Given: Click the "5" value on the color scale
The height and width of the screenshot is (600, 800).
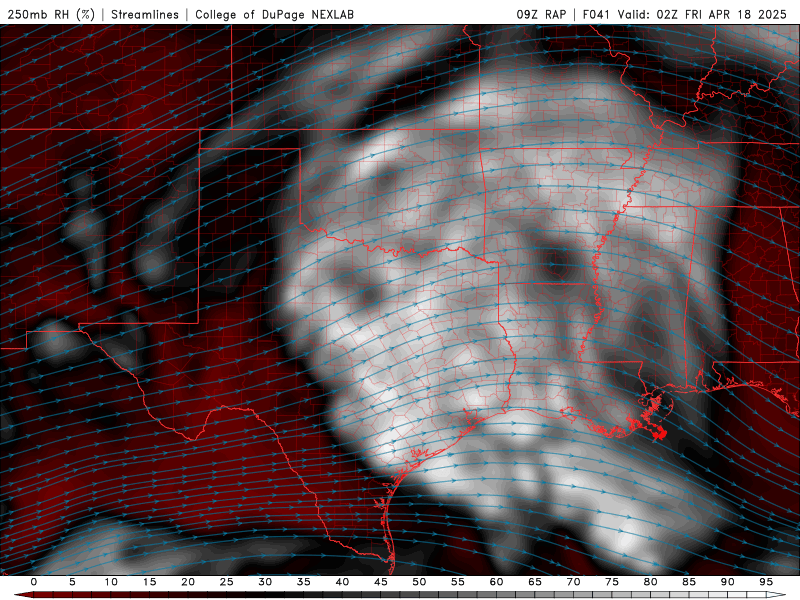Looking at the screenshot, I should click(x=72, y=582).
